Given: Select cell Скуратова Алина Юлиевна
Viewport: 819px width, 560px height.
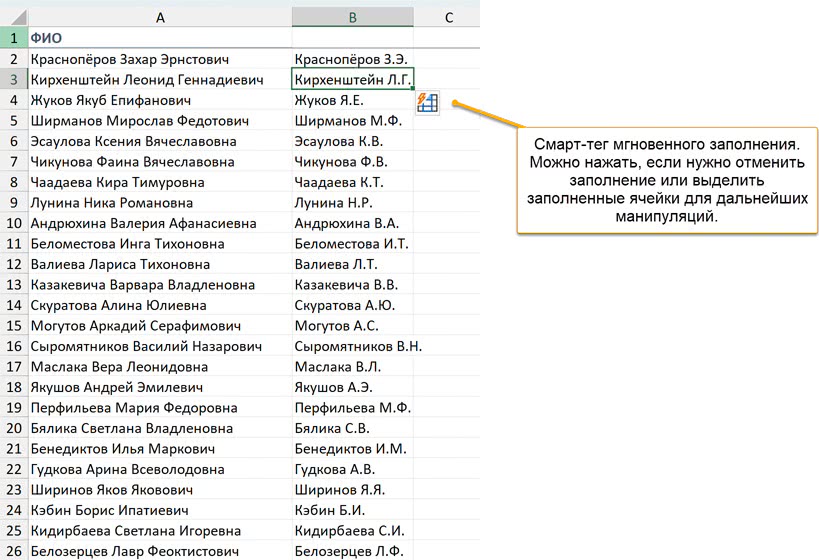Looking at the screenshot, I should tap(160, 305).
